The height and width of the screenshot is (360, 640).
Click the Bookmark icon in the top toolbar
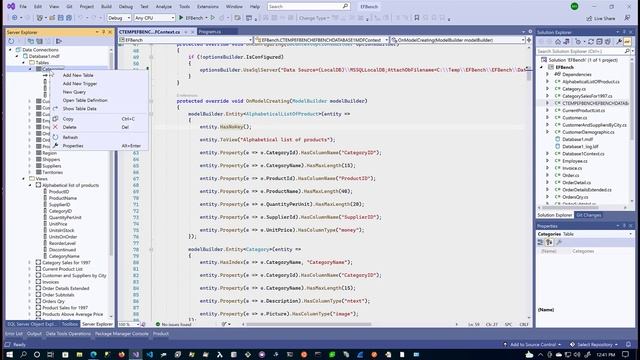tap(416, 18)
